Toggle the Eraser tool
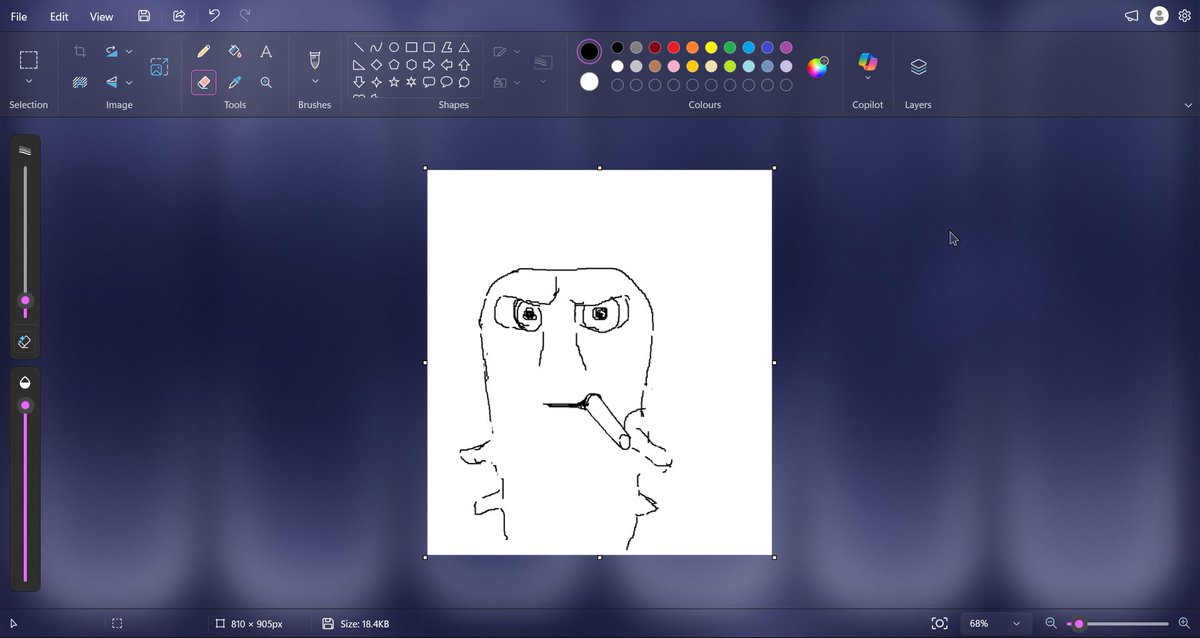This screenshot has height=638, width=1200. click(x=204, y=82)
